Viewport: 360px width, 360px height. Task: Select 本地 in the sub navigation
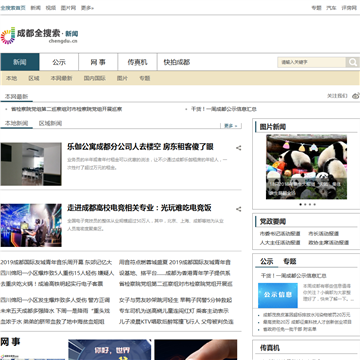[11, 78]
